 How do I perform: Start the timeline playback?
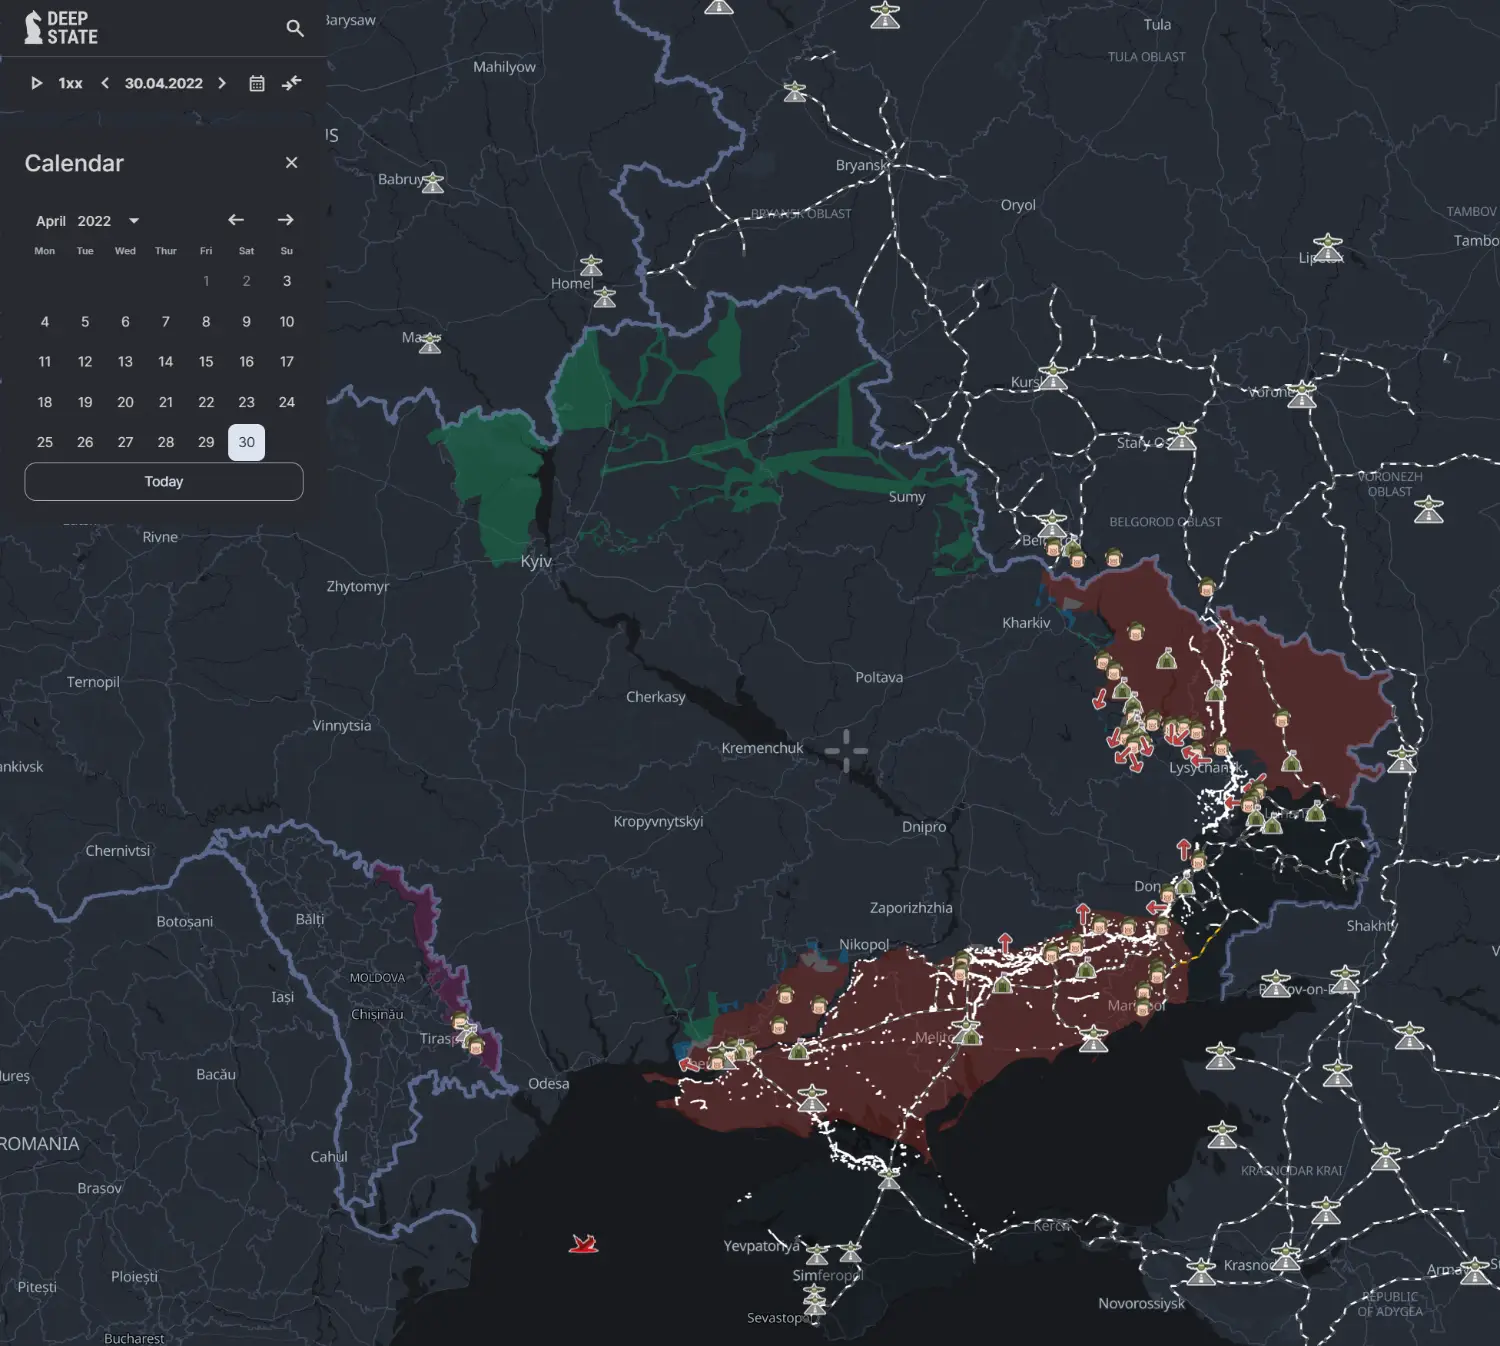coord(36,83)
